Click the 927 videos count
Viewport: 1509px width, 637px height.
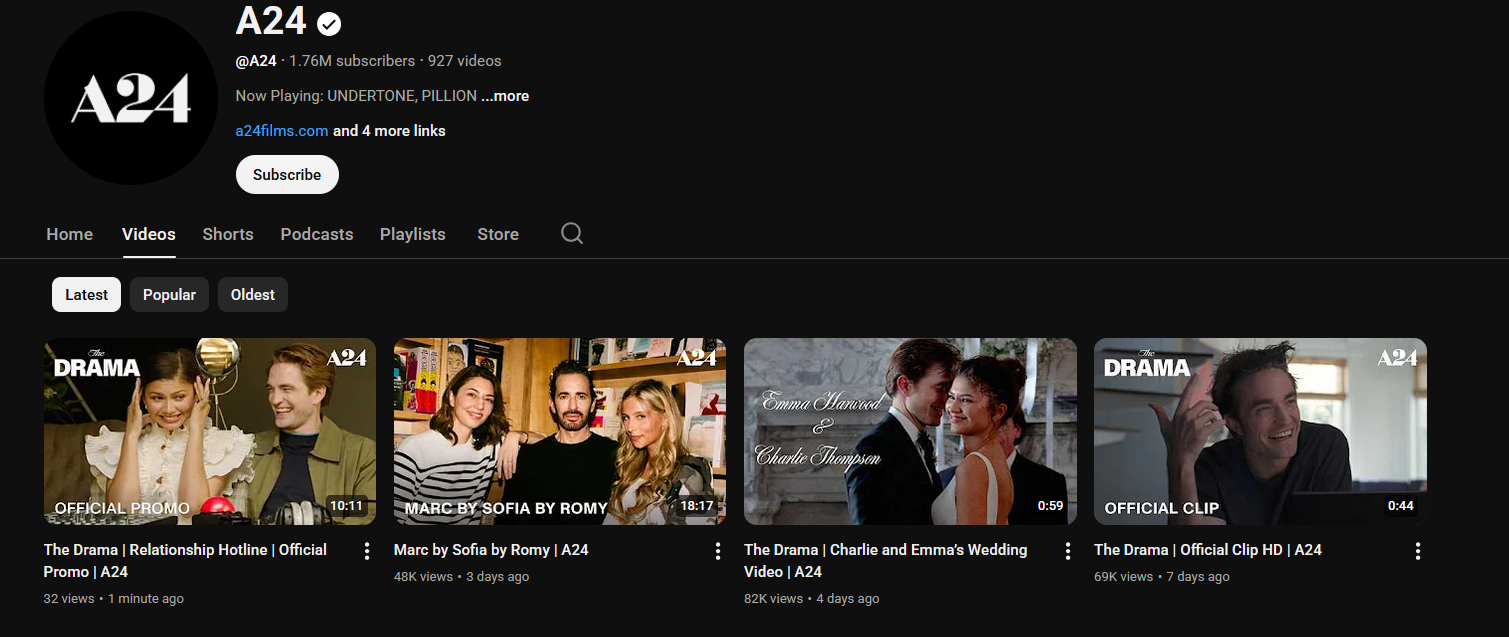pyautogui.click(x=465, y=61)
